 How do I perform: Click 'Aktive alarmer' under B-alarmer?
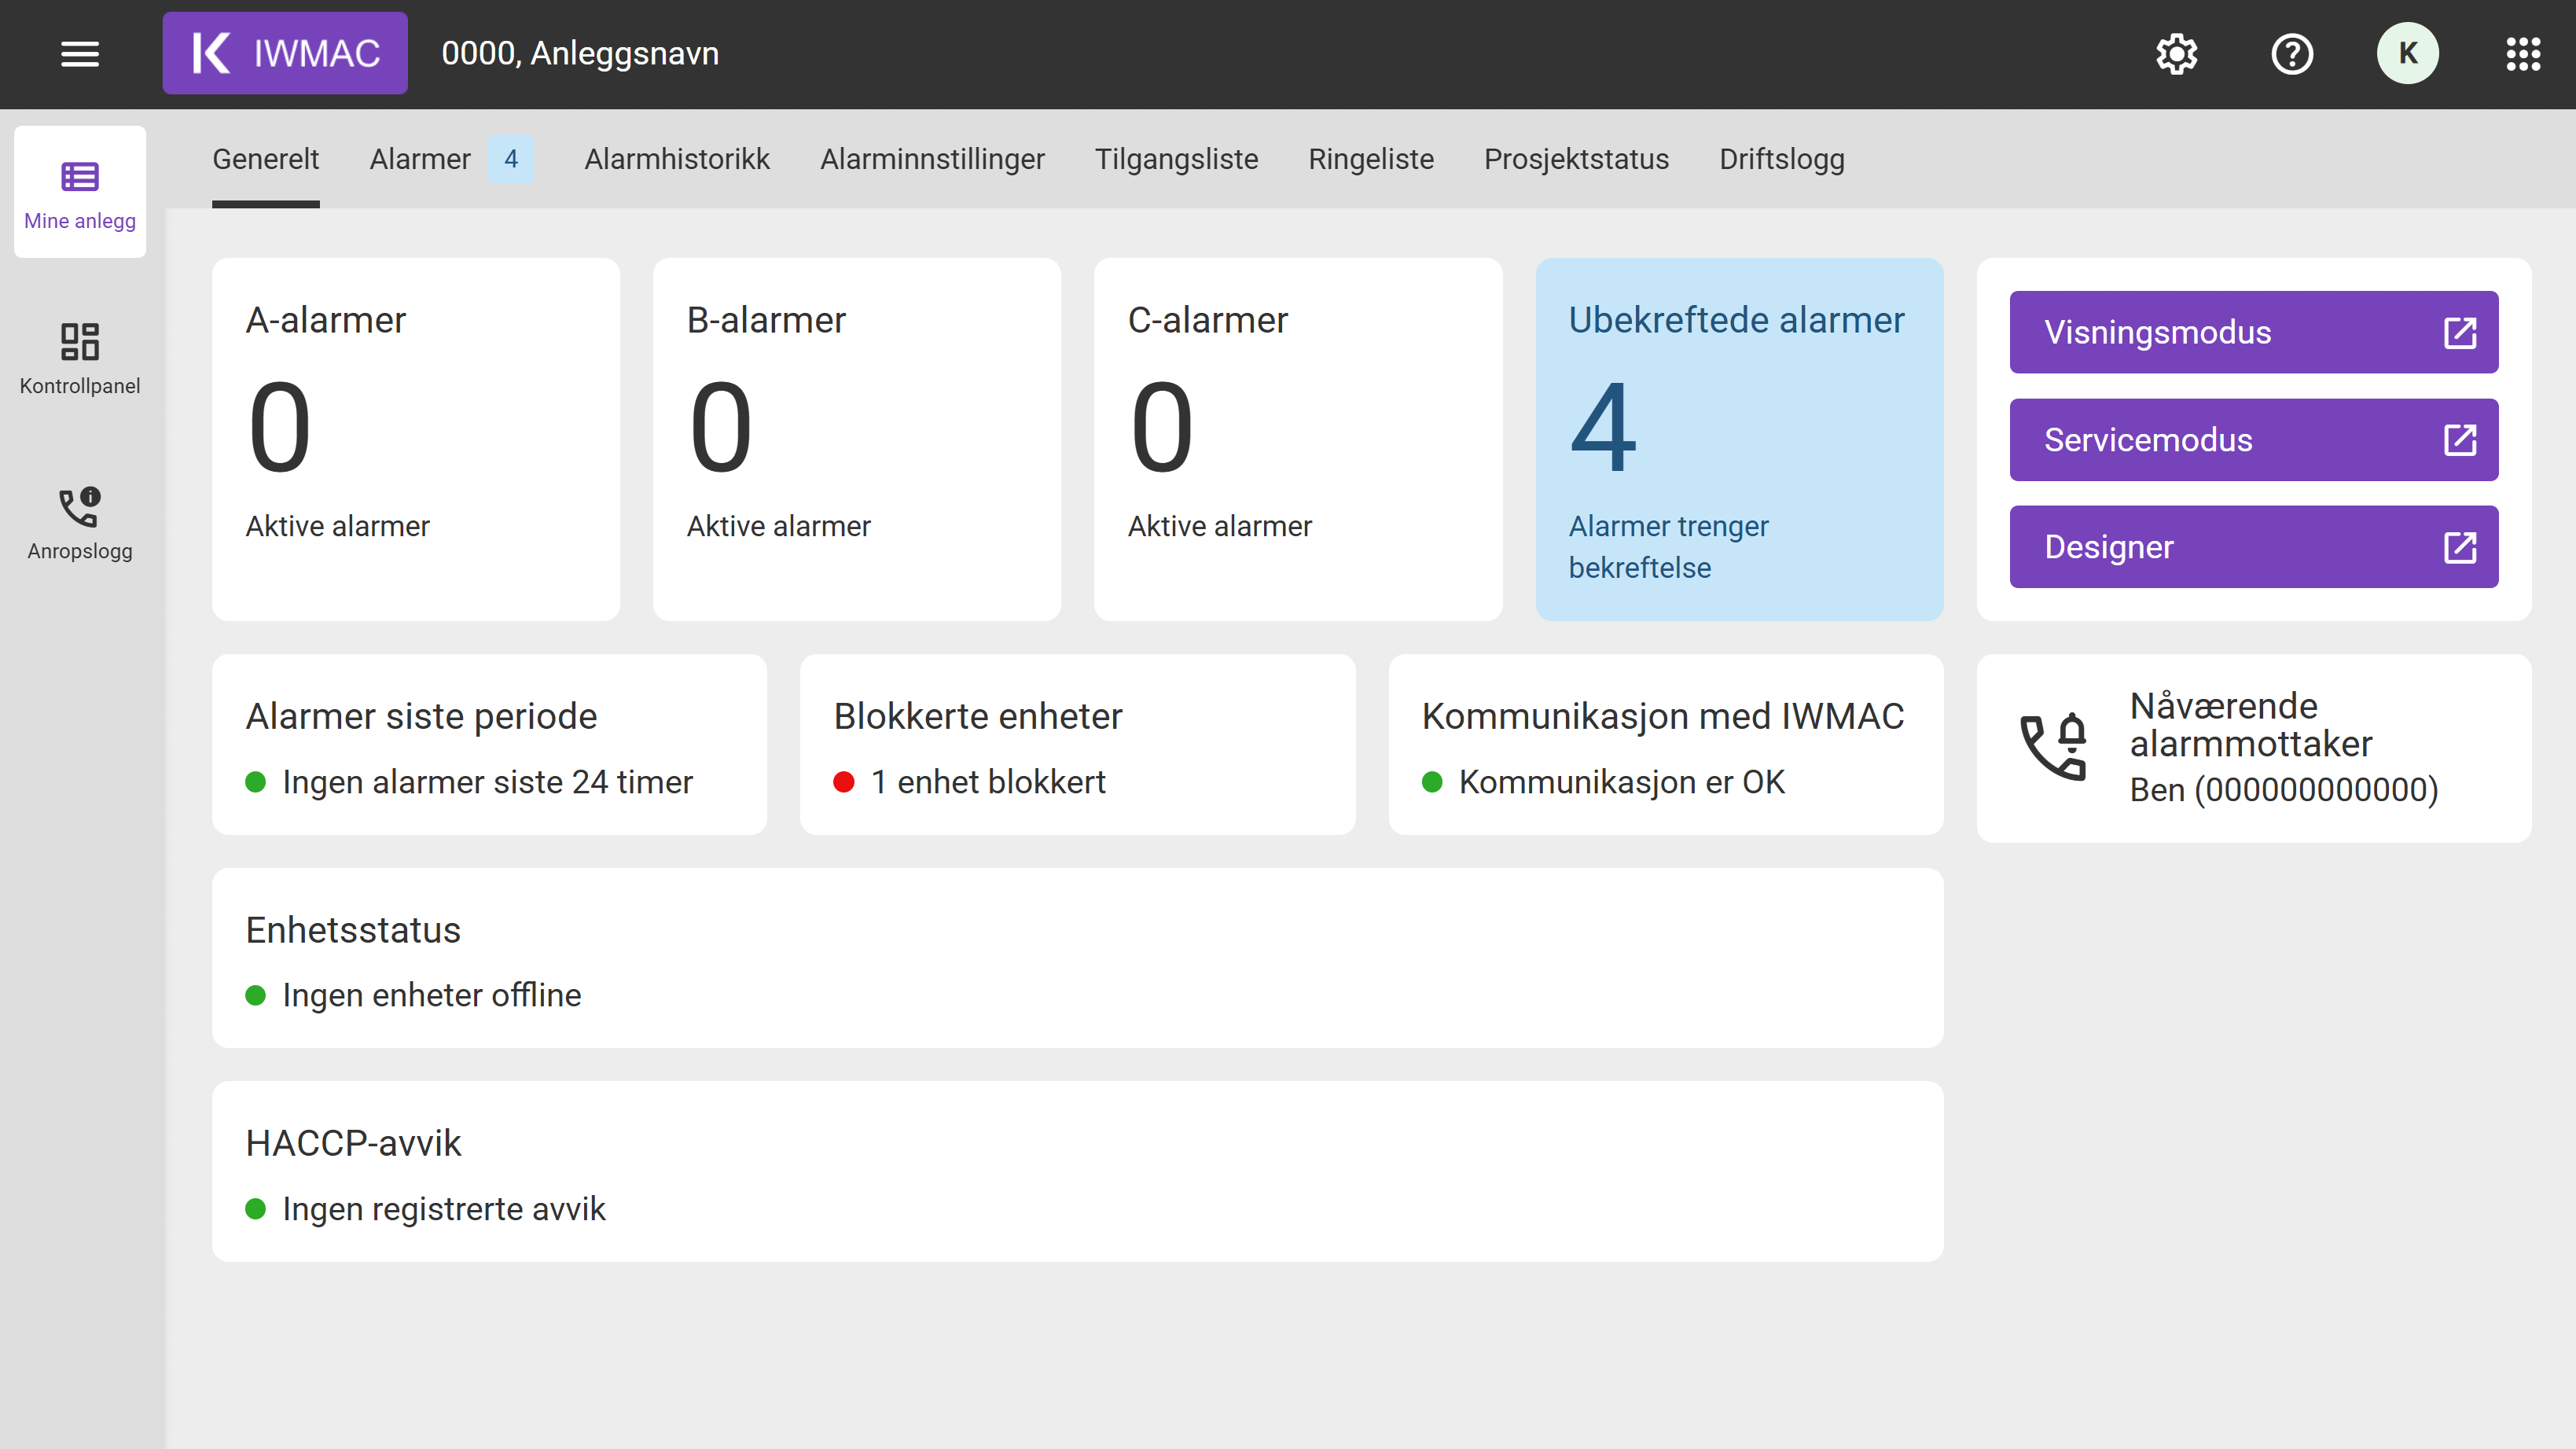779,526
